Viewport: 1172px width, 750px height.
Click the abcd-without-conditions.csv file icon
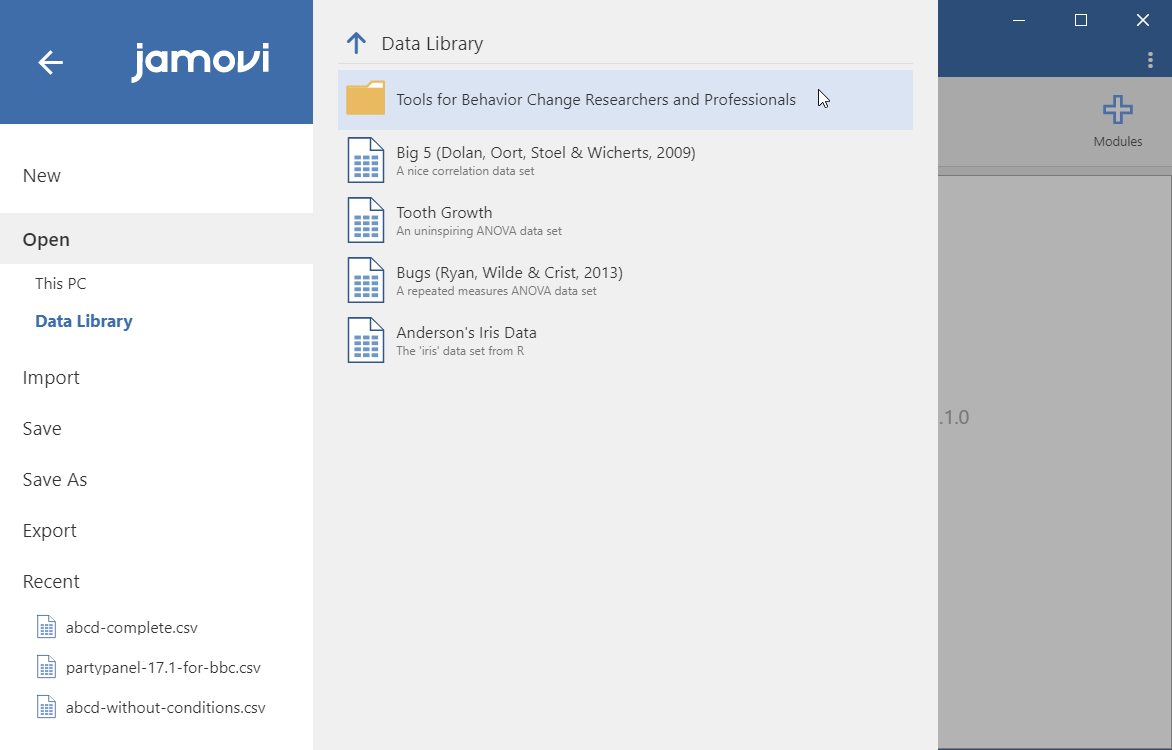point(46,707)
